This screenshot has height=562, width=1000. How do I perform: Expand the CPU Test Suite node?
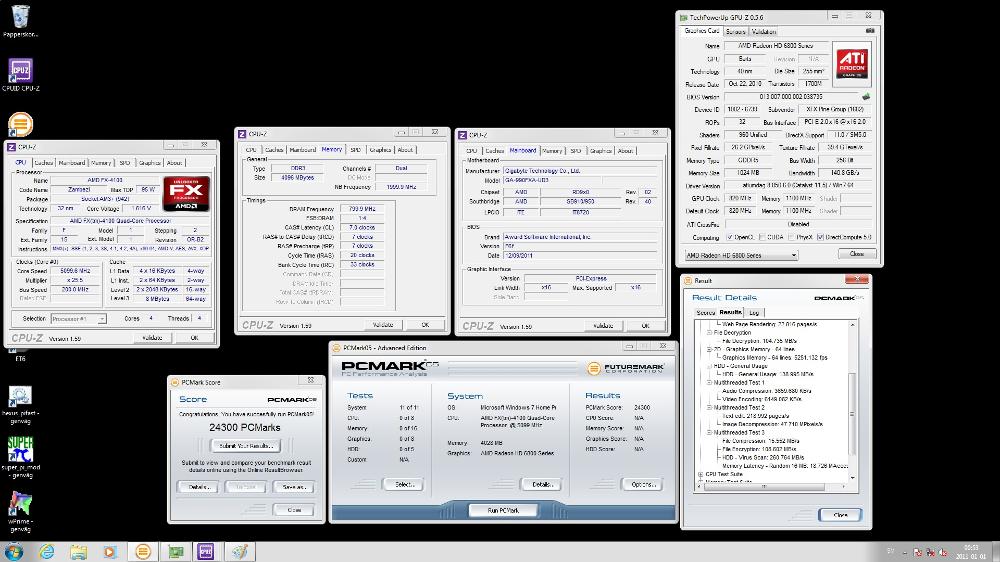pyautogui.click(x=701, y=475)
